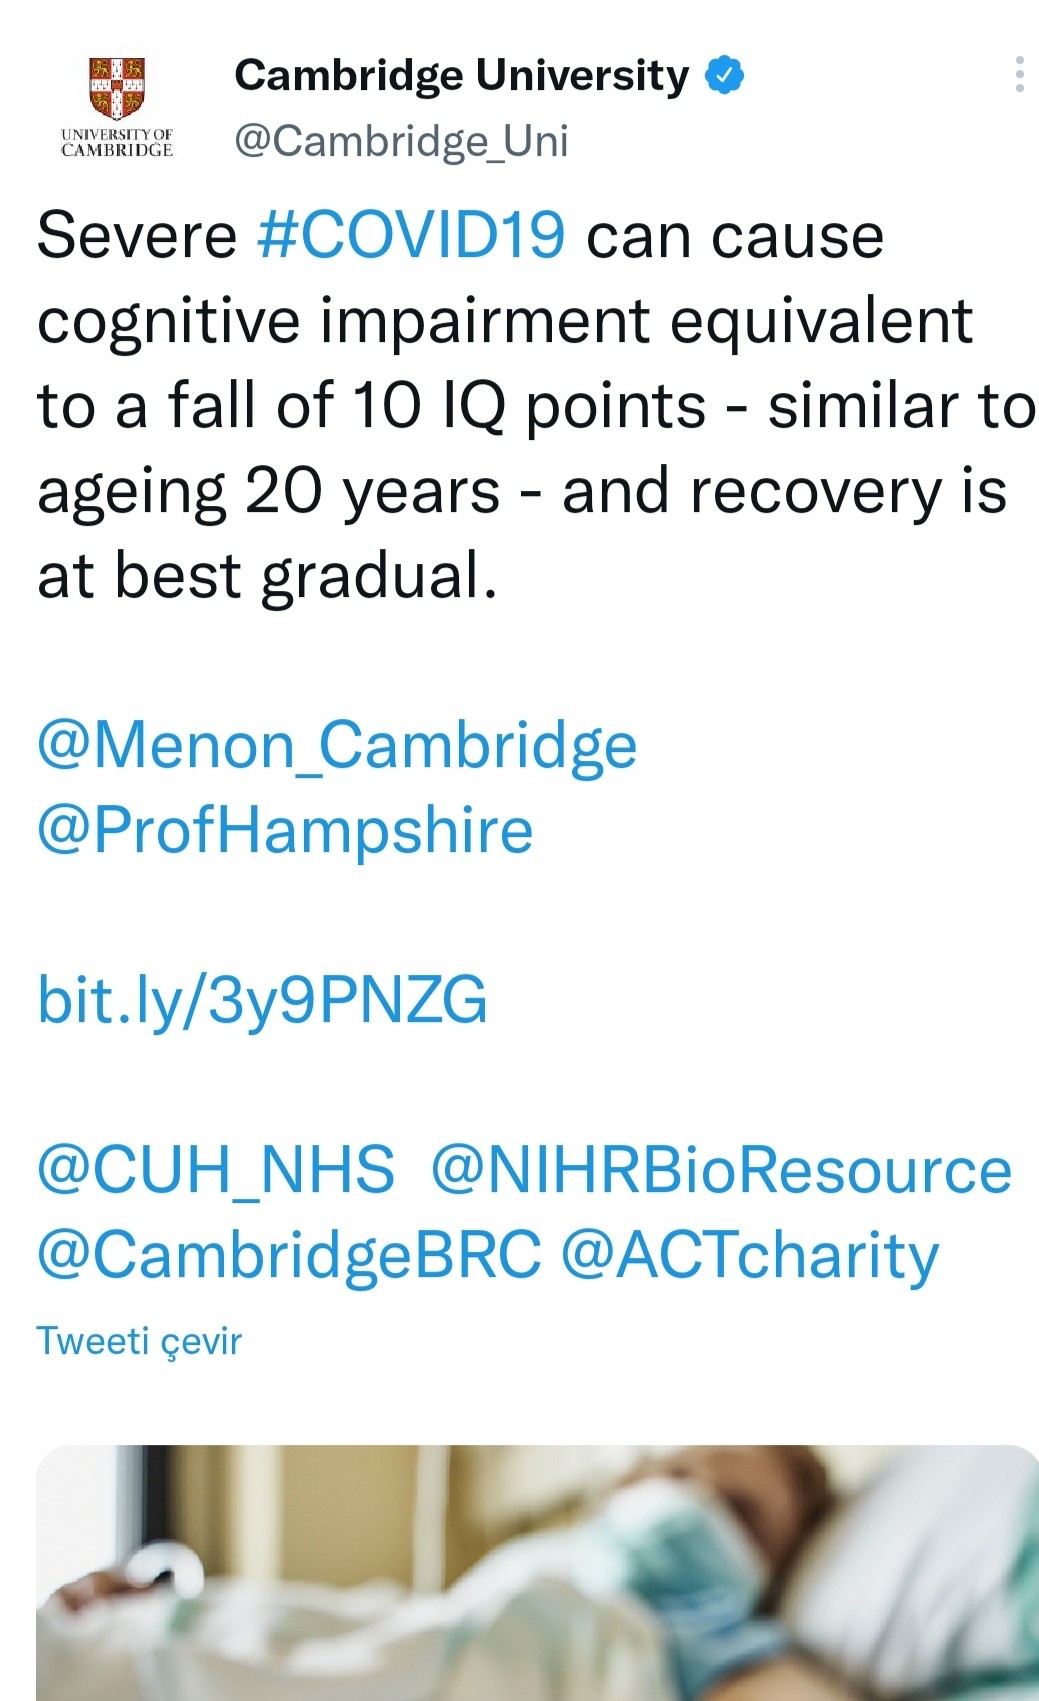Open the three-dot more options menu
1039x1701 pixels.
pyautogui.click(x=1018, y=75)
